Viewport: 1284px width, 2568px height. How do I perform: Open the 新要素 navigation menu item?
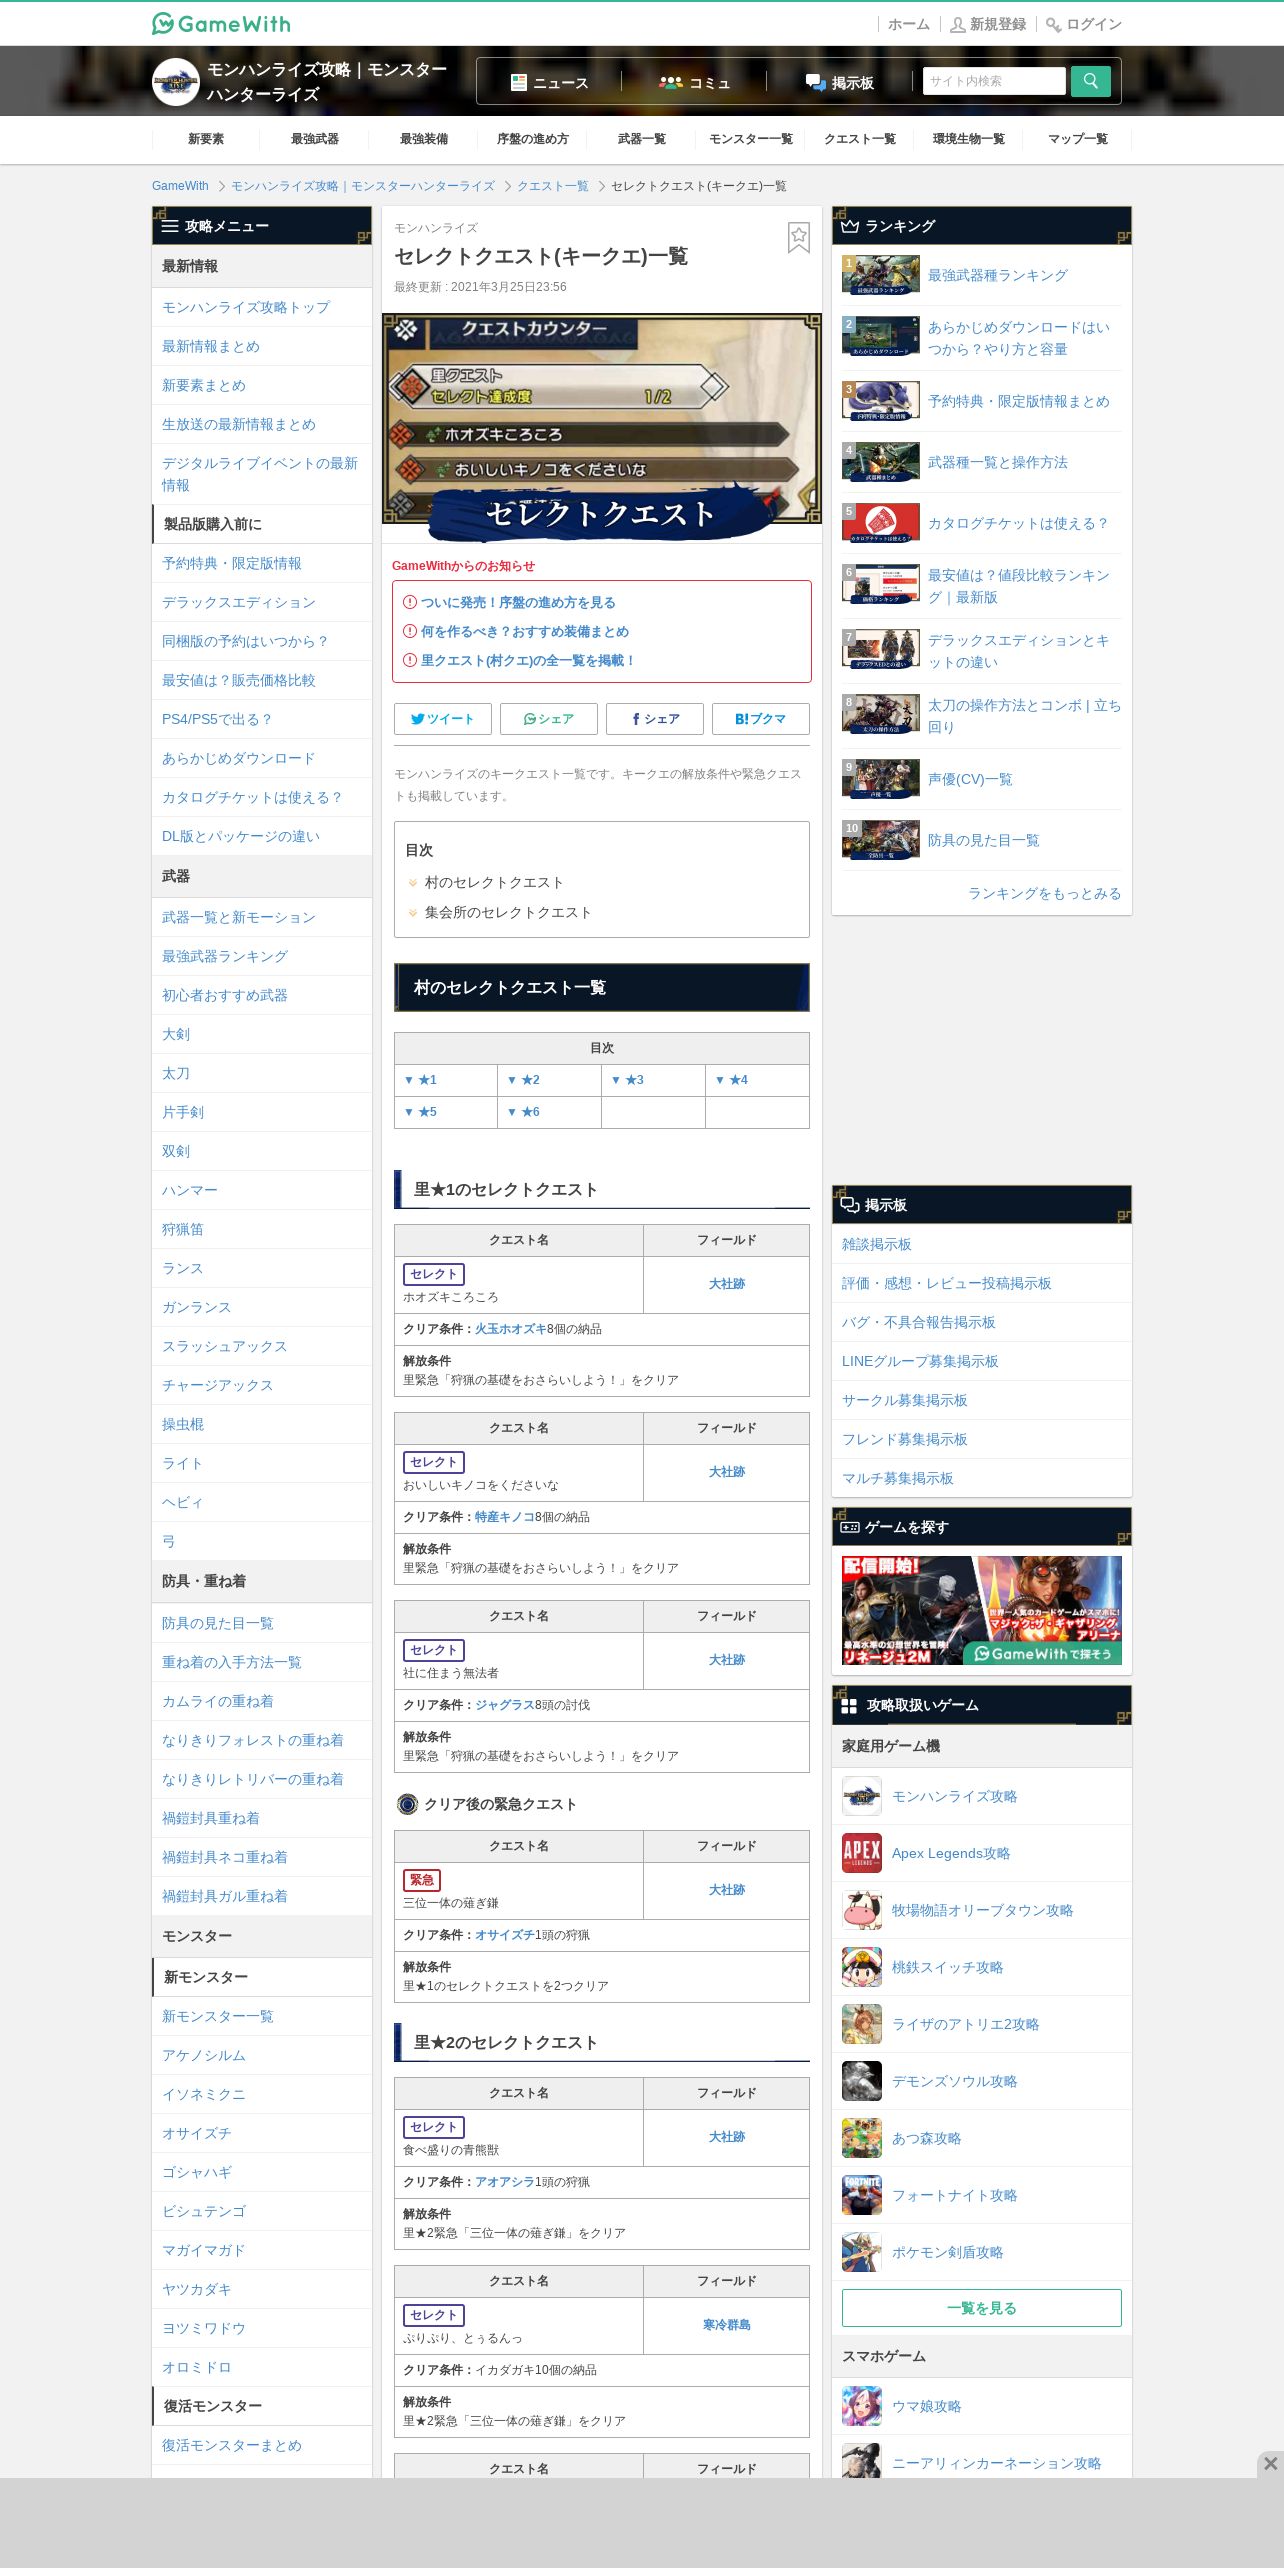tap(206, 139)
